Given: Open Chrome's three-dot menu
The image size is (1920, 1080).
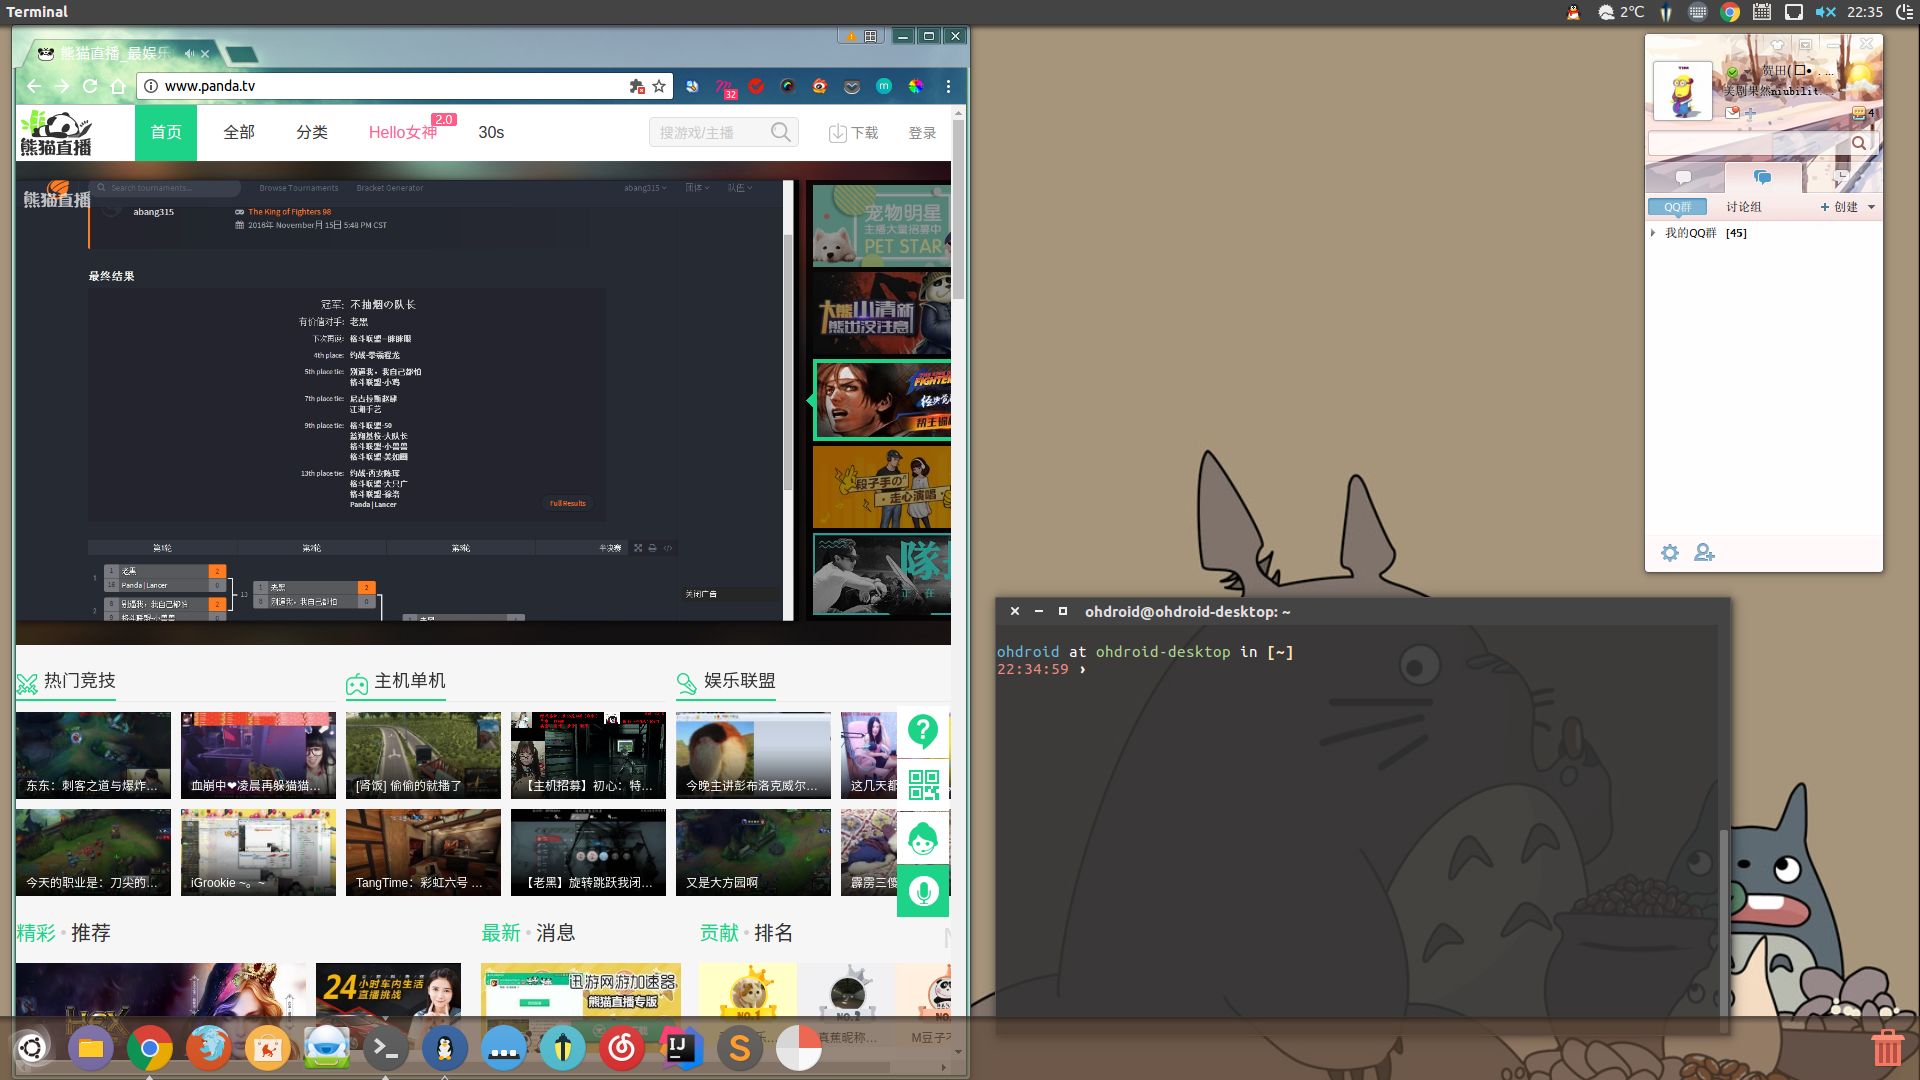Looking at the screenshot, I should coord(948,86).
